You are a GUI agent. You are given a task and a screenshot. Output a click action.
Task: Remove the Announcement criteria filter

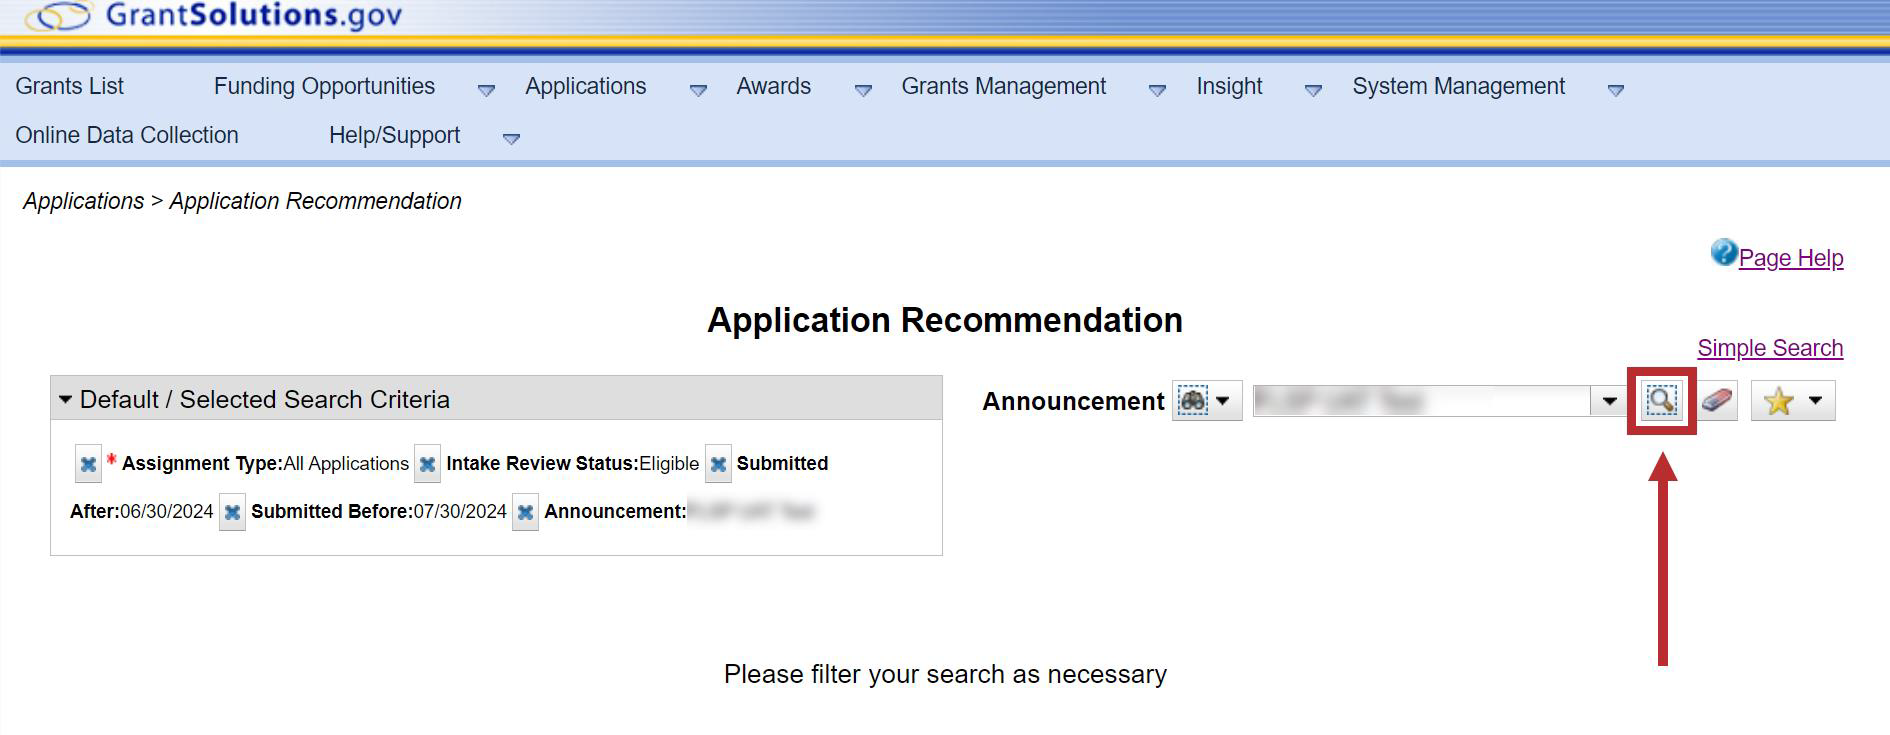click(x=525, y=512)
